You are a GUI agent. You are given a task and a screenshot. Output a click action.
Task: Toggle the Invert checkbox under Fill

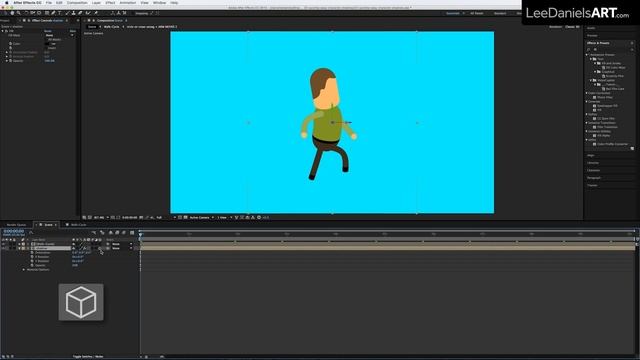pos(46,48)
